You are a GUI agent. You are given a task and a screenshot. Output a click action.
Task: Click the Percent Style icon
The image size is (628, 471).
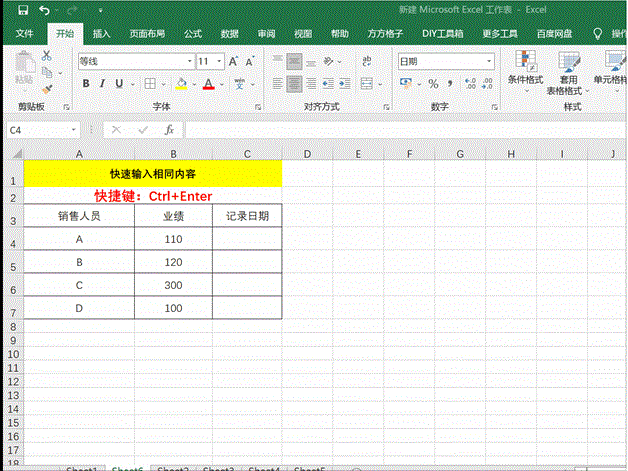tap(433, 84)
